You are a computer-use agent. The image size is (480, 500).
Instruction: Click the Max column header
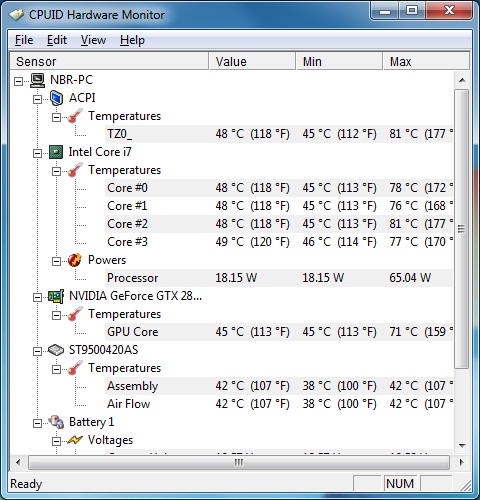pyautogui.click(x=426, y=61)
